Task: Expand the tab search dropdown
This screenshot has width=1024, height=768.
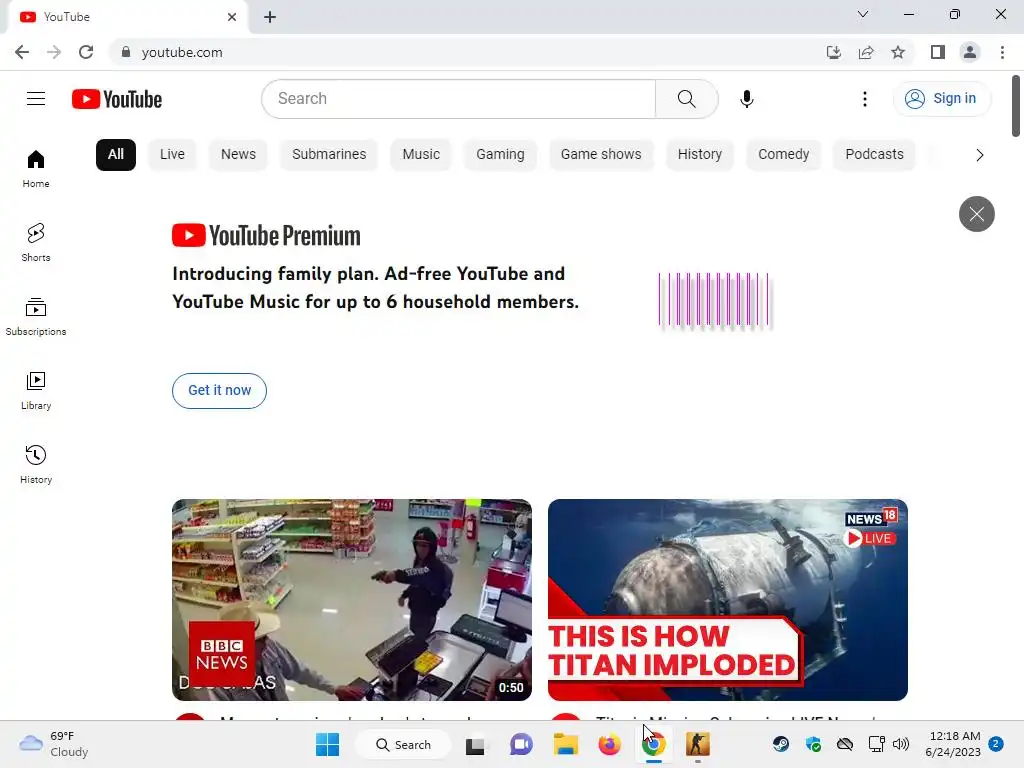Action: click(863, 14)
